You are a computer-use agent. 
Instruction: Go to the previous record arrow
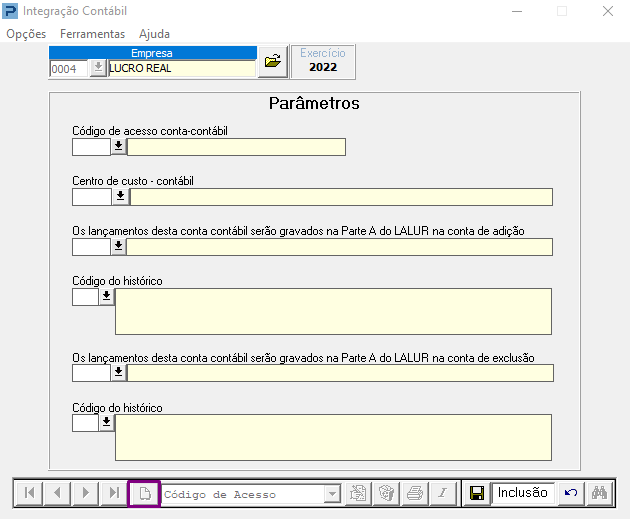(57, 493)
